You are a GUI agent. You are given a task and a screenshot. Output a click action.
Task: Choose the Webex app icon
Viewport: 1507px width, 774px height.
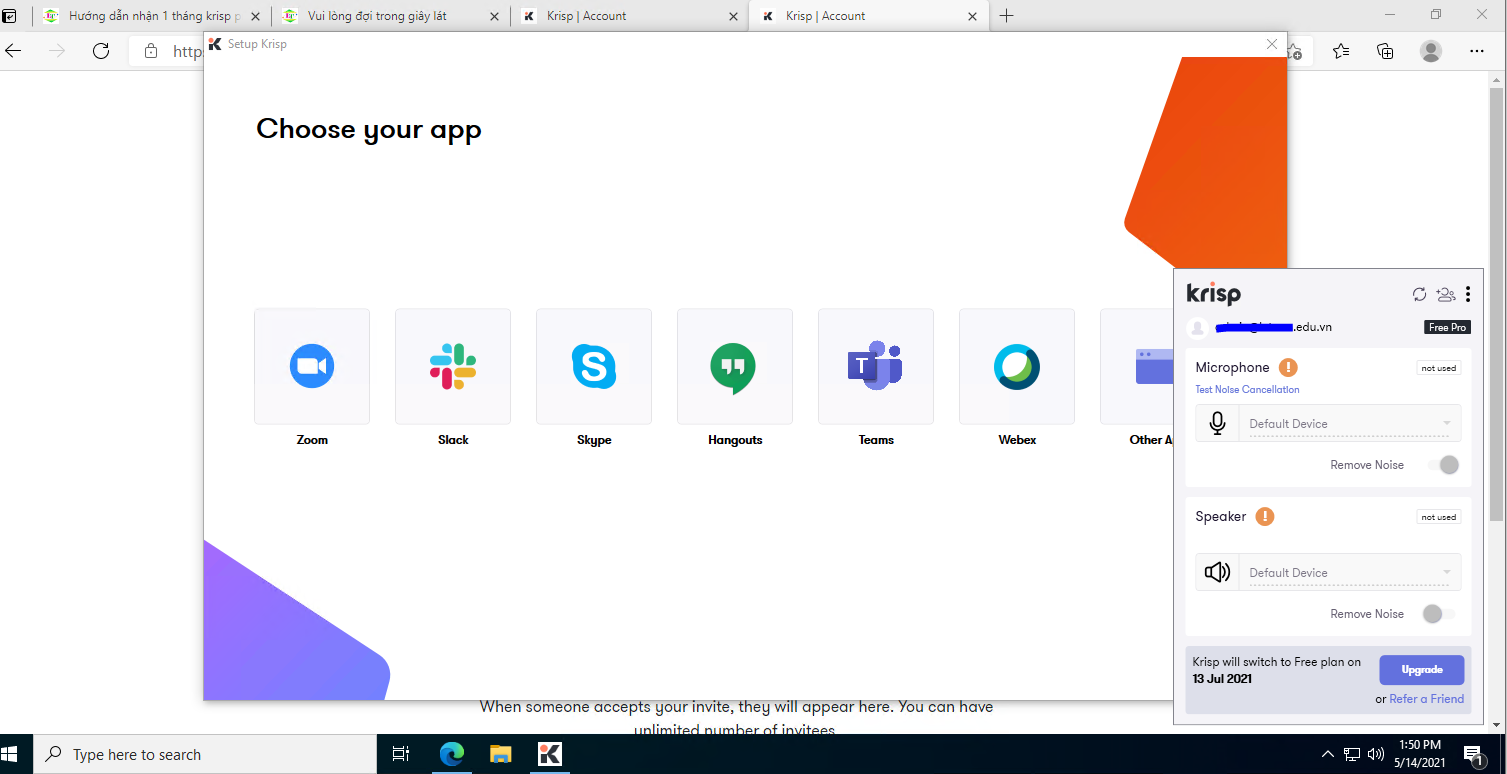(1017, 366)
